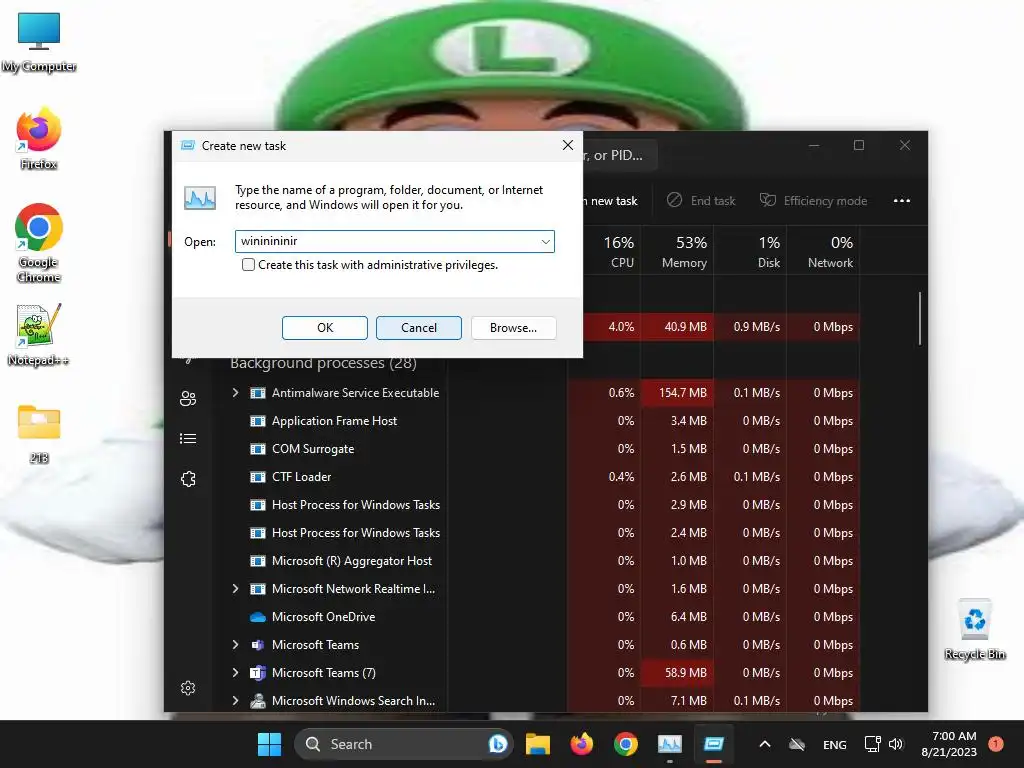The height and width of the screenshot is (768, 1024).
Task: Enable Create this task with administrative privileges
Action: [248, 264]
